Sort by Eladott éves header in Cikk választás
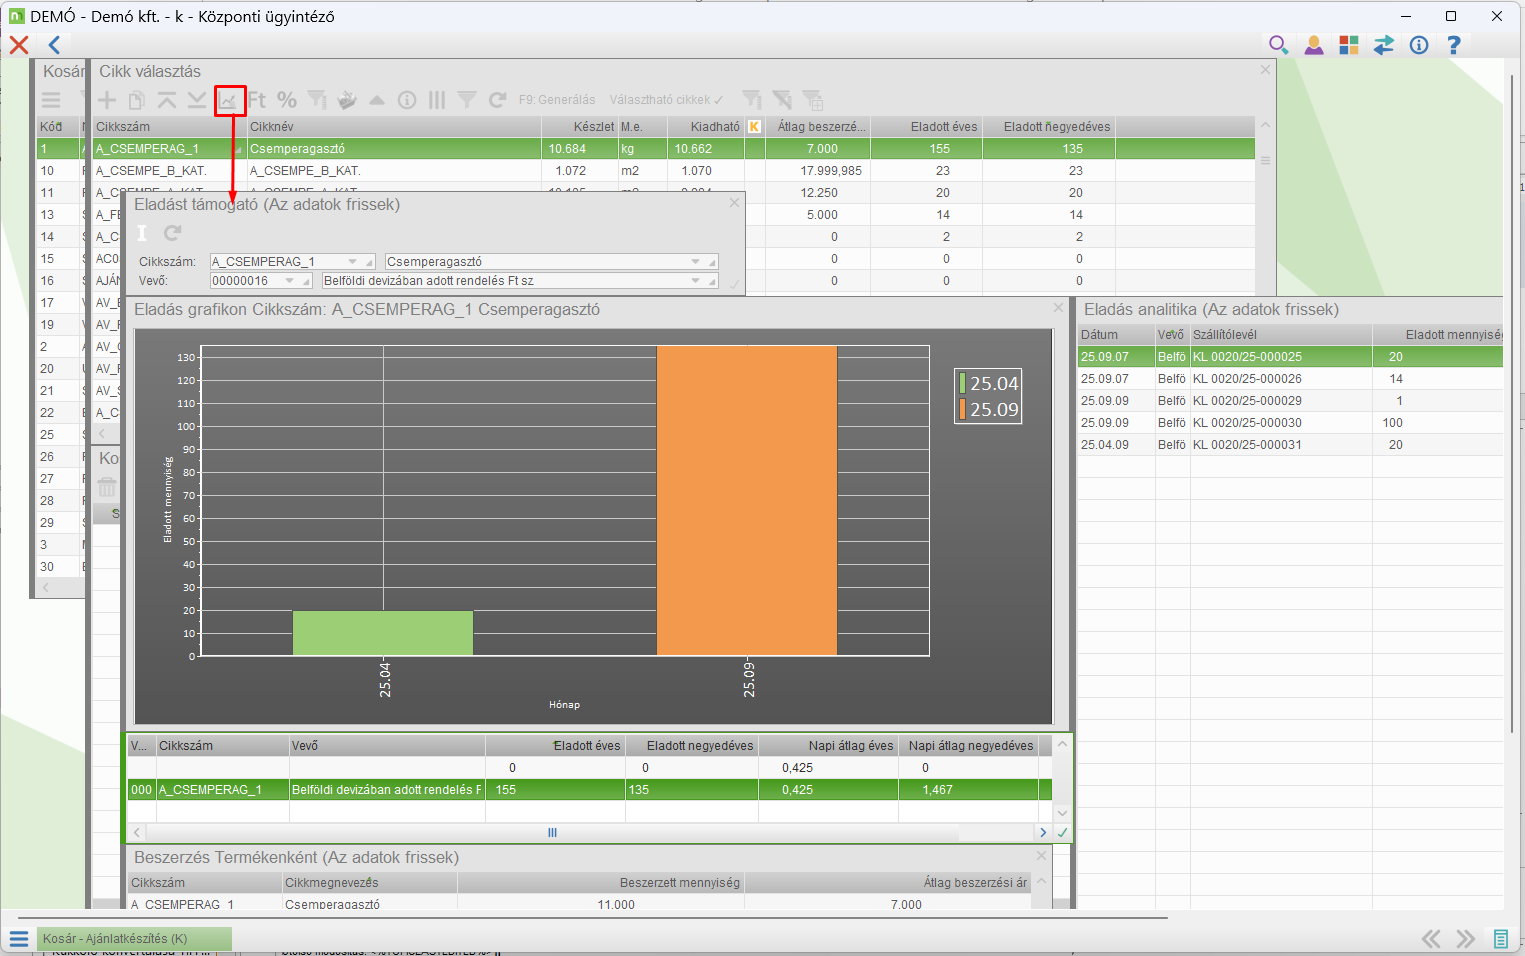 pyautogui.click(x=926, y=127)
